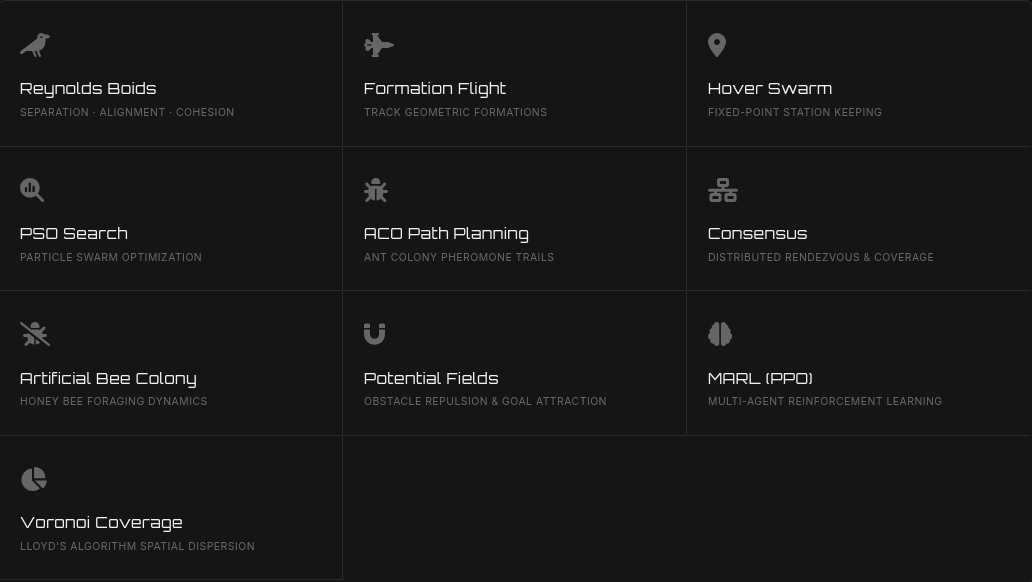The width and height of the screenshot is (1032, 582).
Task: Click the Consensus title
Action: pos(758,234)
